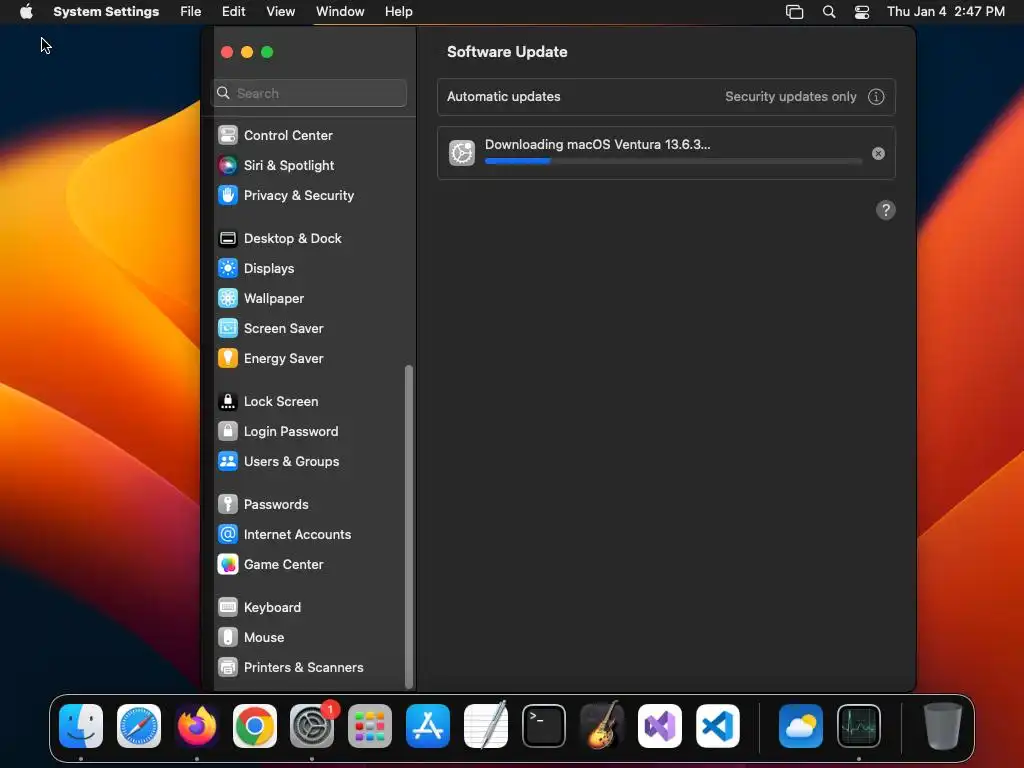1024x768 pixels.
Task: Open Spotlight search in menu bar
Action: tap(829, 12)
